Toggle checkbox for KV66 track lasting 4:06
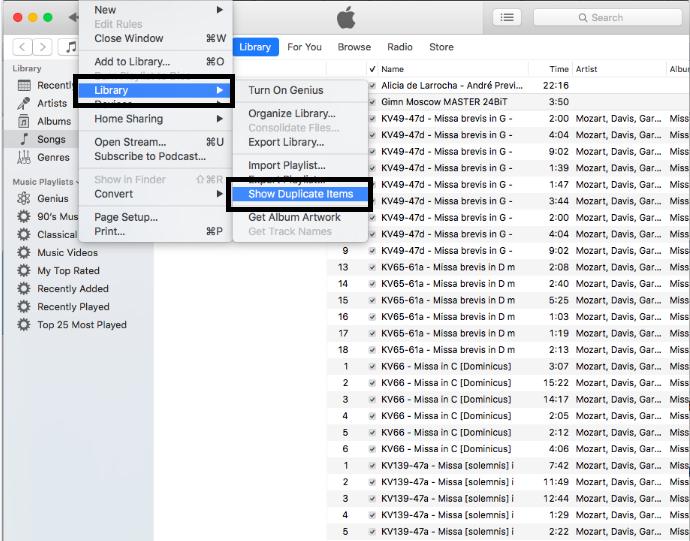 click(372, 449)
